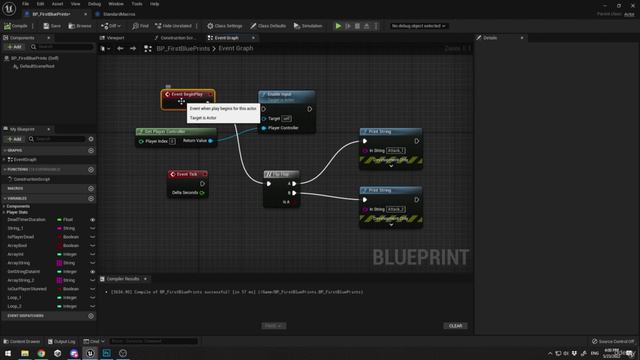This screenshot has width=640, height=360.
Task: Open Class Defaults
Action: [268, 26]
